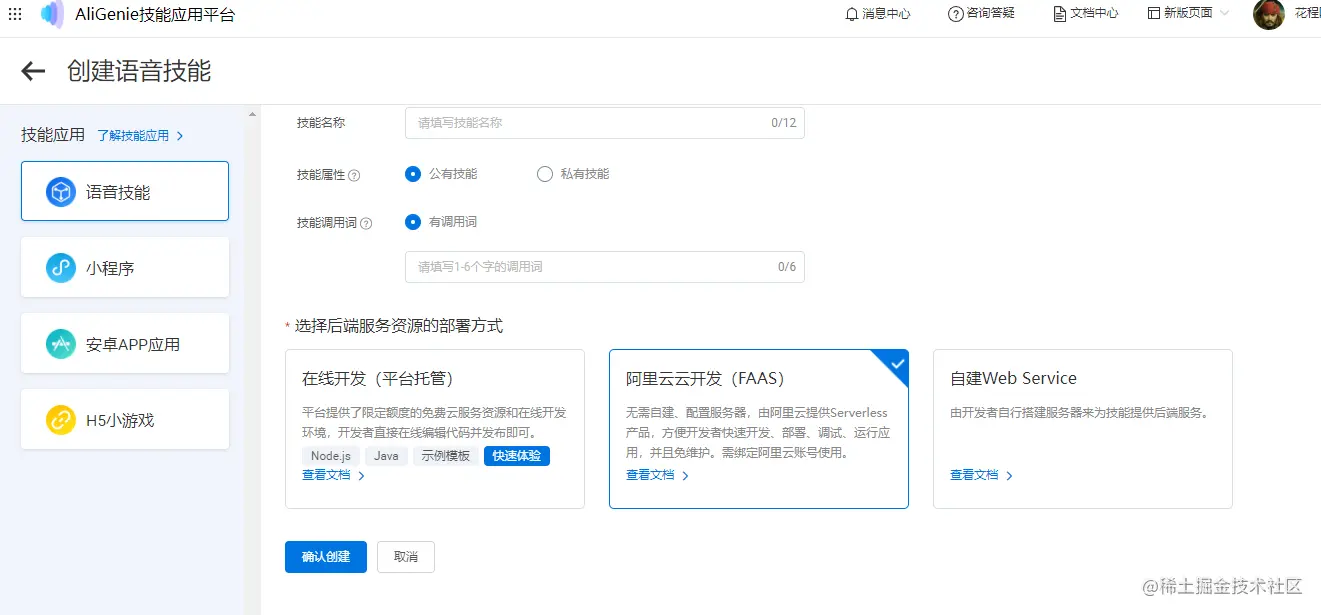Open 查看文档 link in 自建Web Service card
The image size is (1321, 615).
[974, 475]
